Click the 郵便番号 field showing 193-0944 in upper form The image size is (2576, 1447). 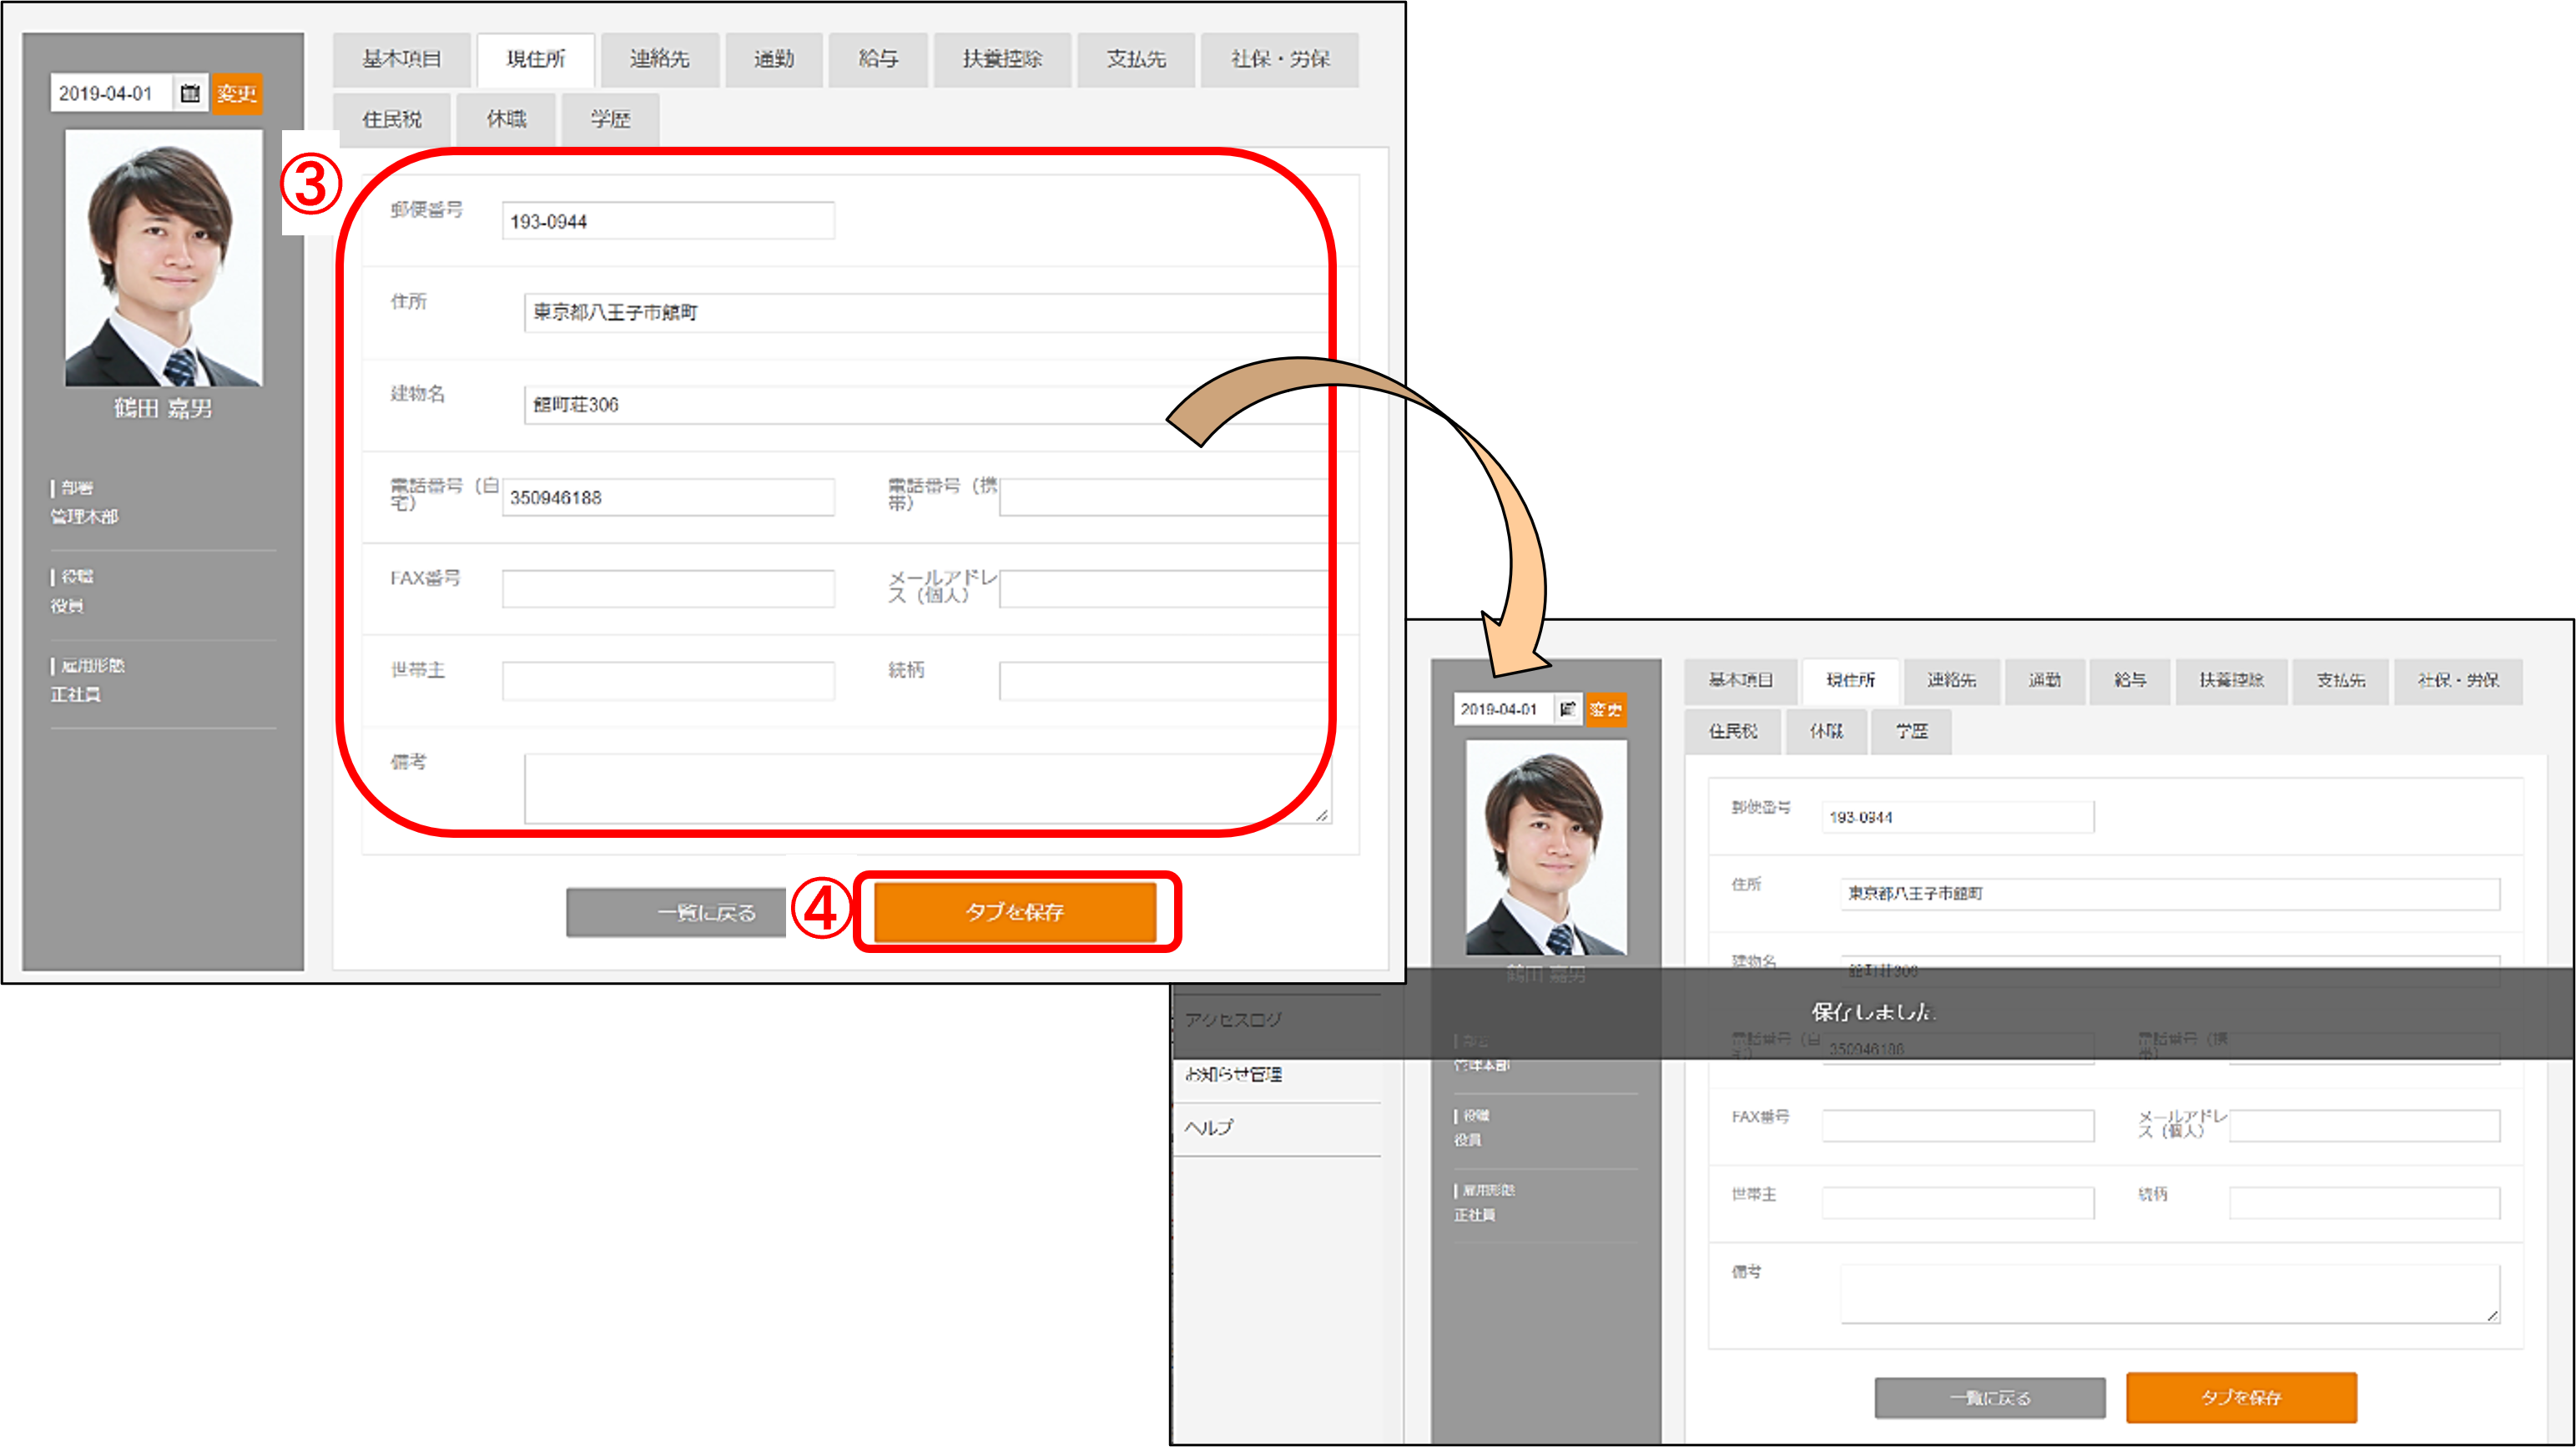[x=668, y=221]
